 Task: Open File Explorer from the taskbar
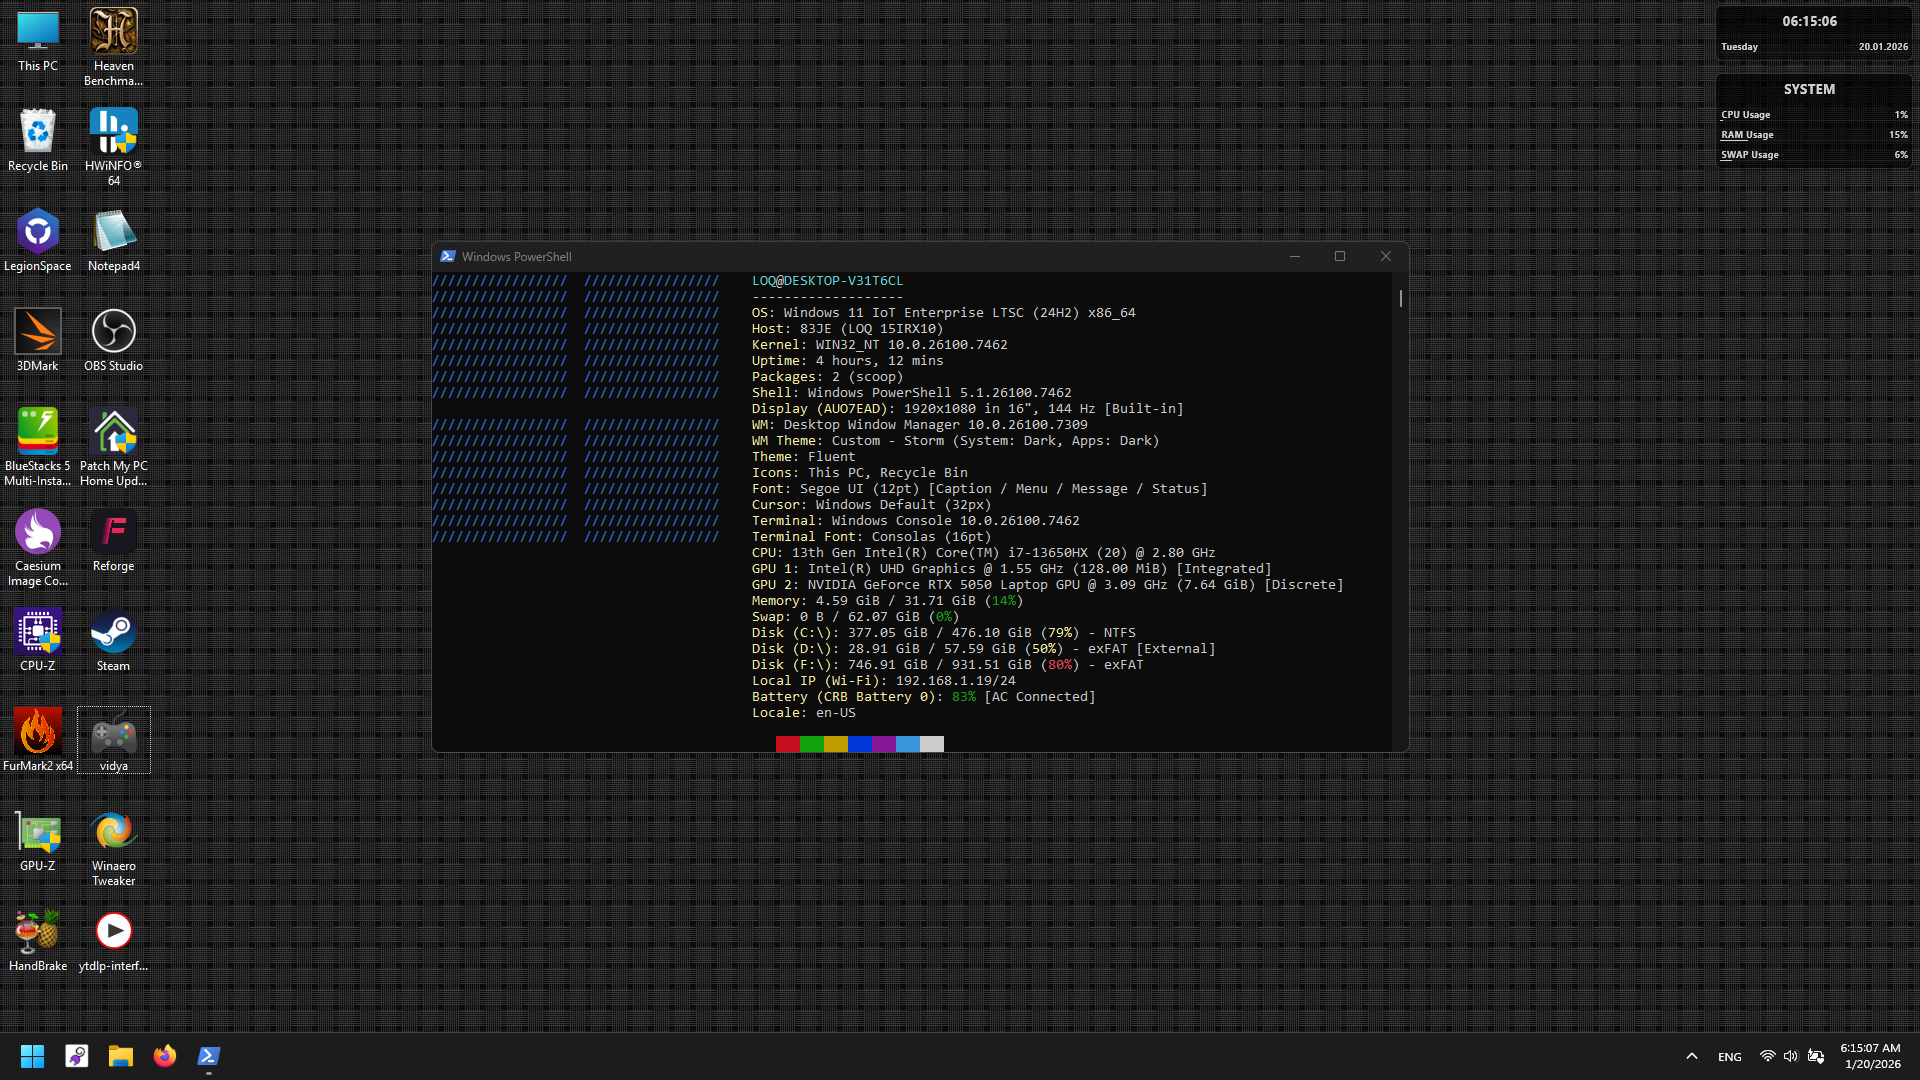click(121, 1056)
